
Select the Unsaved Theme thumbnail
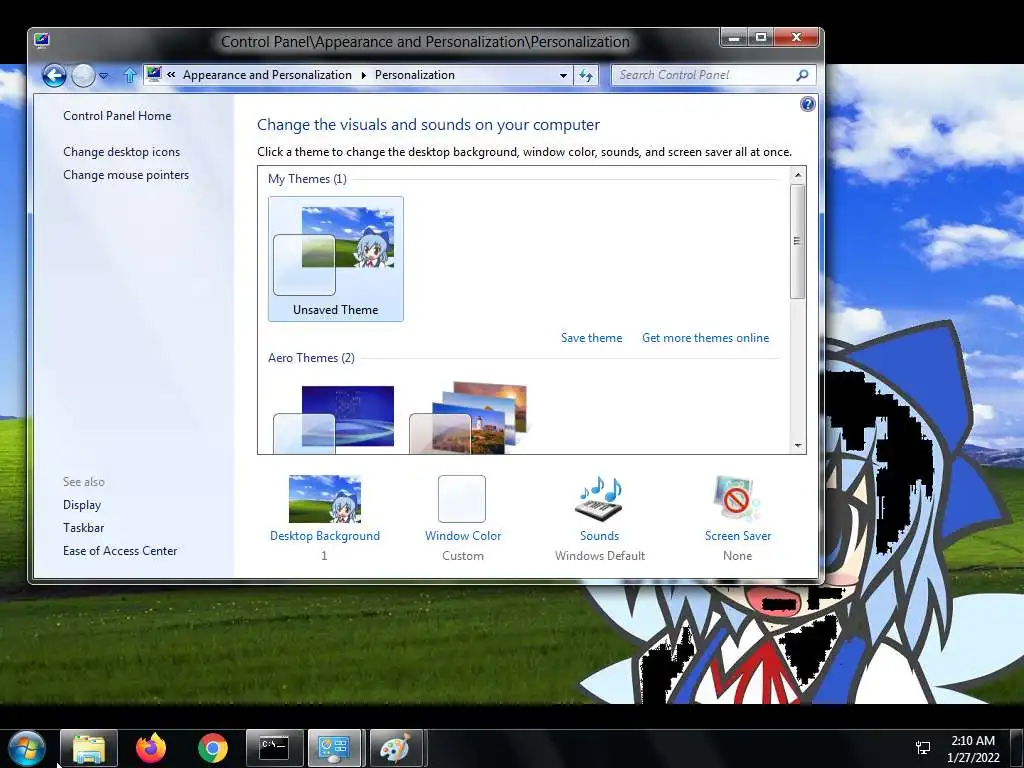336,259
